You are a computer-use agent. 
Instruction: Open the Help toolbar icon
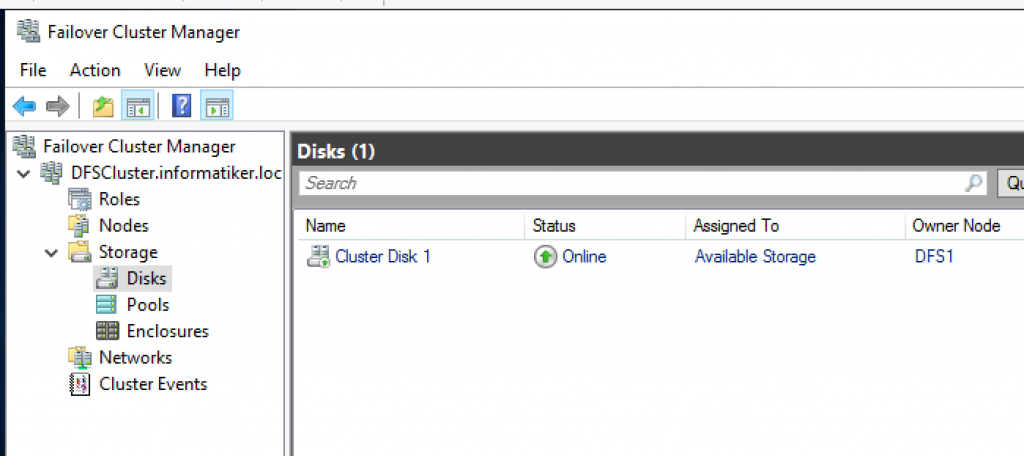pos(182,106)
